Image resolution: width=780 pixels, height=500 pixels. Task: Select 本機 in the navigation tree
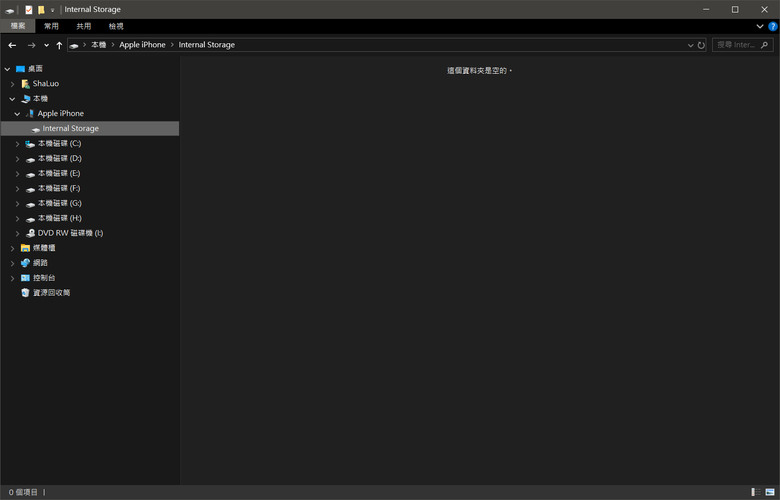coord(40,99)
